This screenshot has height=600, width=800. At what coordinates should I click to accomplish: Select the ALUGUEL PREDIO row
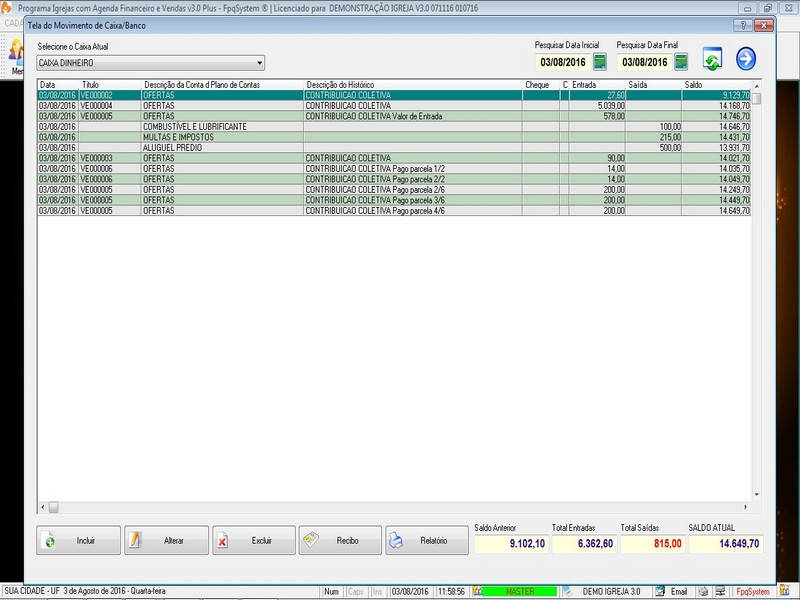coord(394,147)
